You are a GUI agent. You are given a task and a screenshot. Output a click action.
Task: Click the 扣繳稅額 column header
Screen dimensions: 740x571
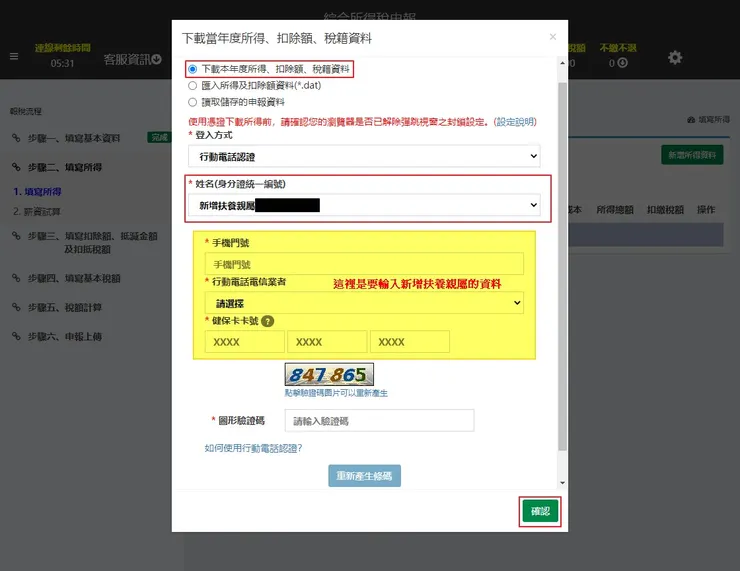tap(665, 210)
